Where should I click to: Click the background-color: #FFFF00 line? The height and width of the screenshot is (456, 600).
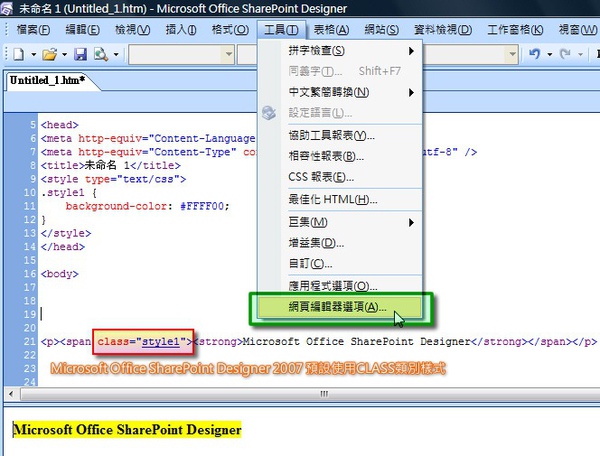click(x=147, y=207)
